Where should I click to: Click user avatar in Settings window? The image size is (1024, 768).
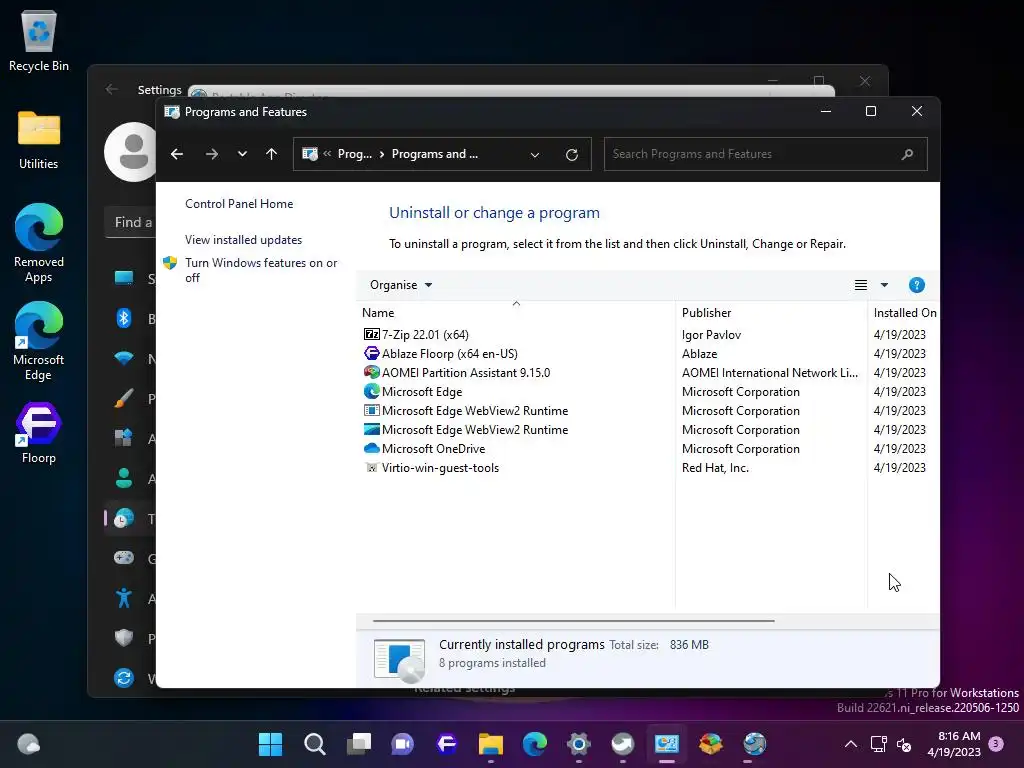click(131, 152)
